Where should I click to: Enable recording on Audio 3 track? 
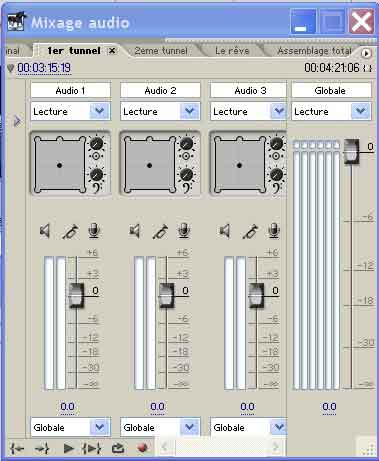[274, 230]
